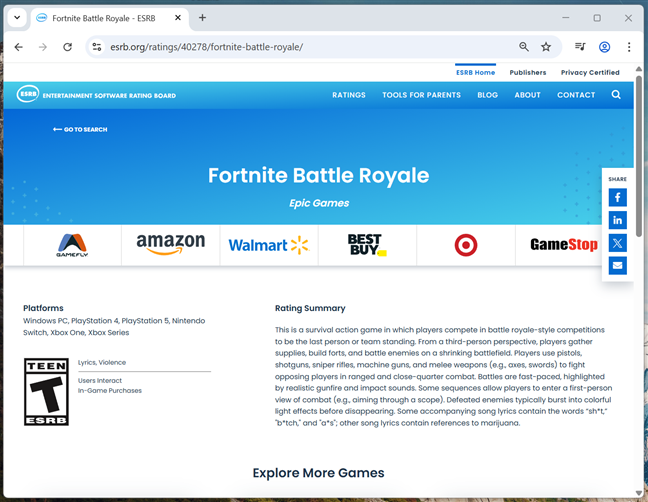Open the Walmart retailer logo
The height and width of the screenshot is (502, 648).
tap(269, 245)
